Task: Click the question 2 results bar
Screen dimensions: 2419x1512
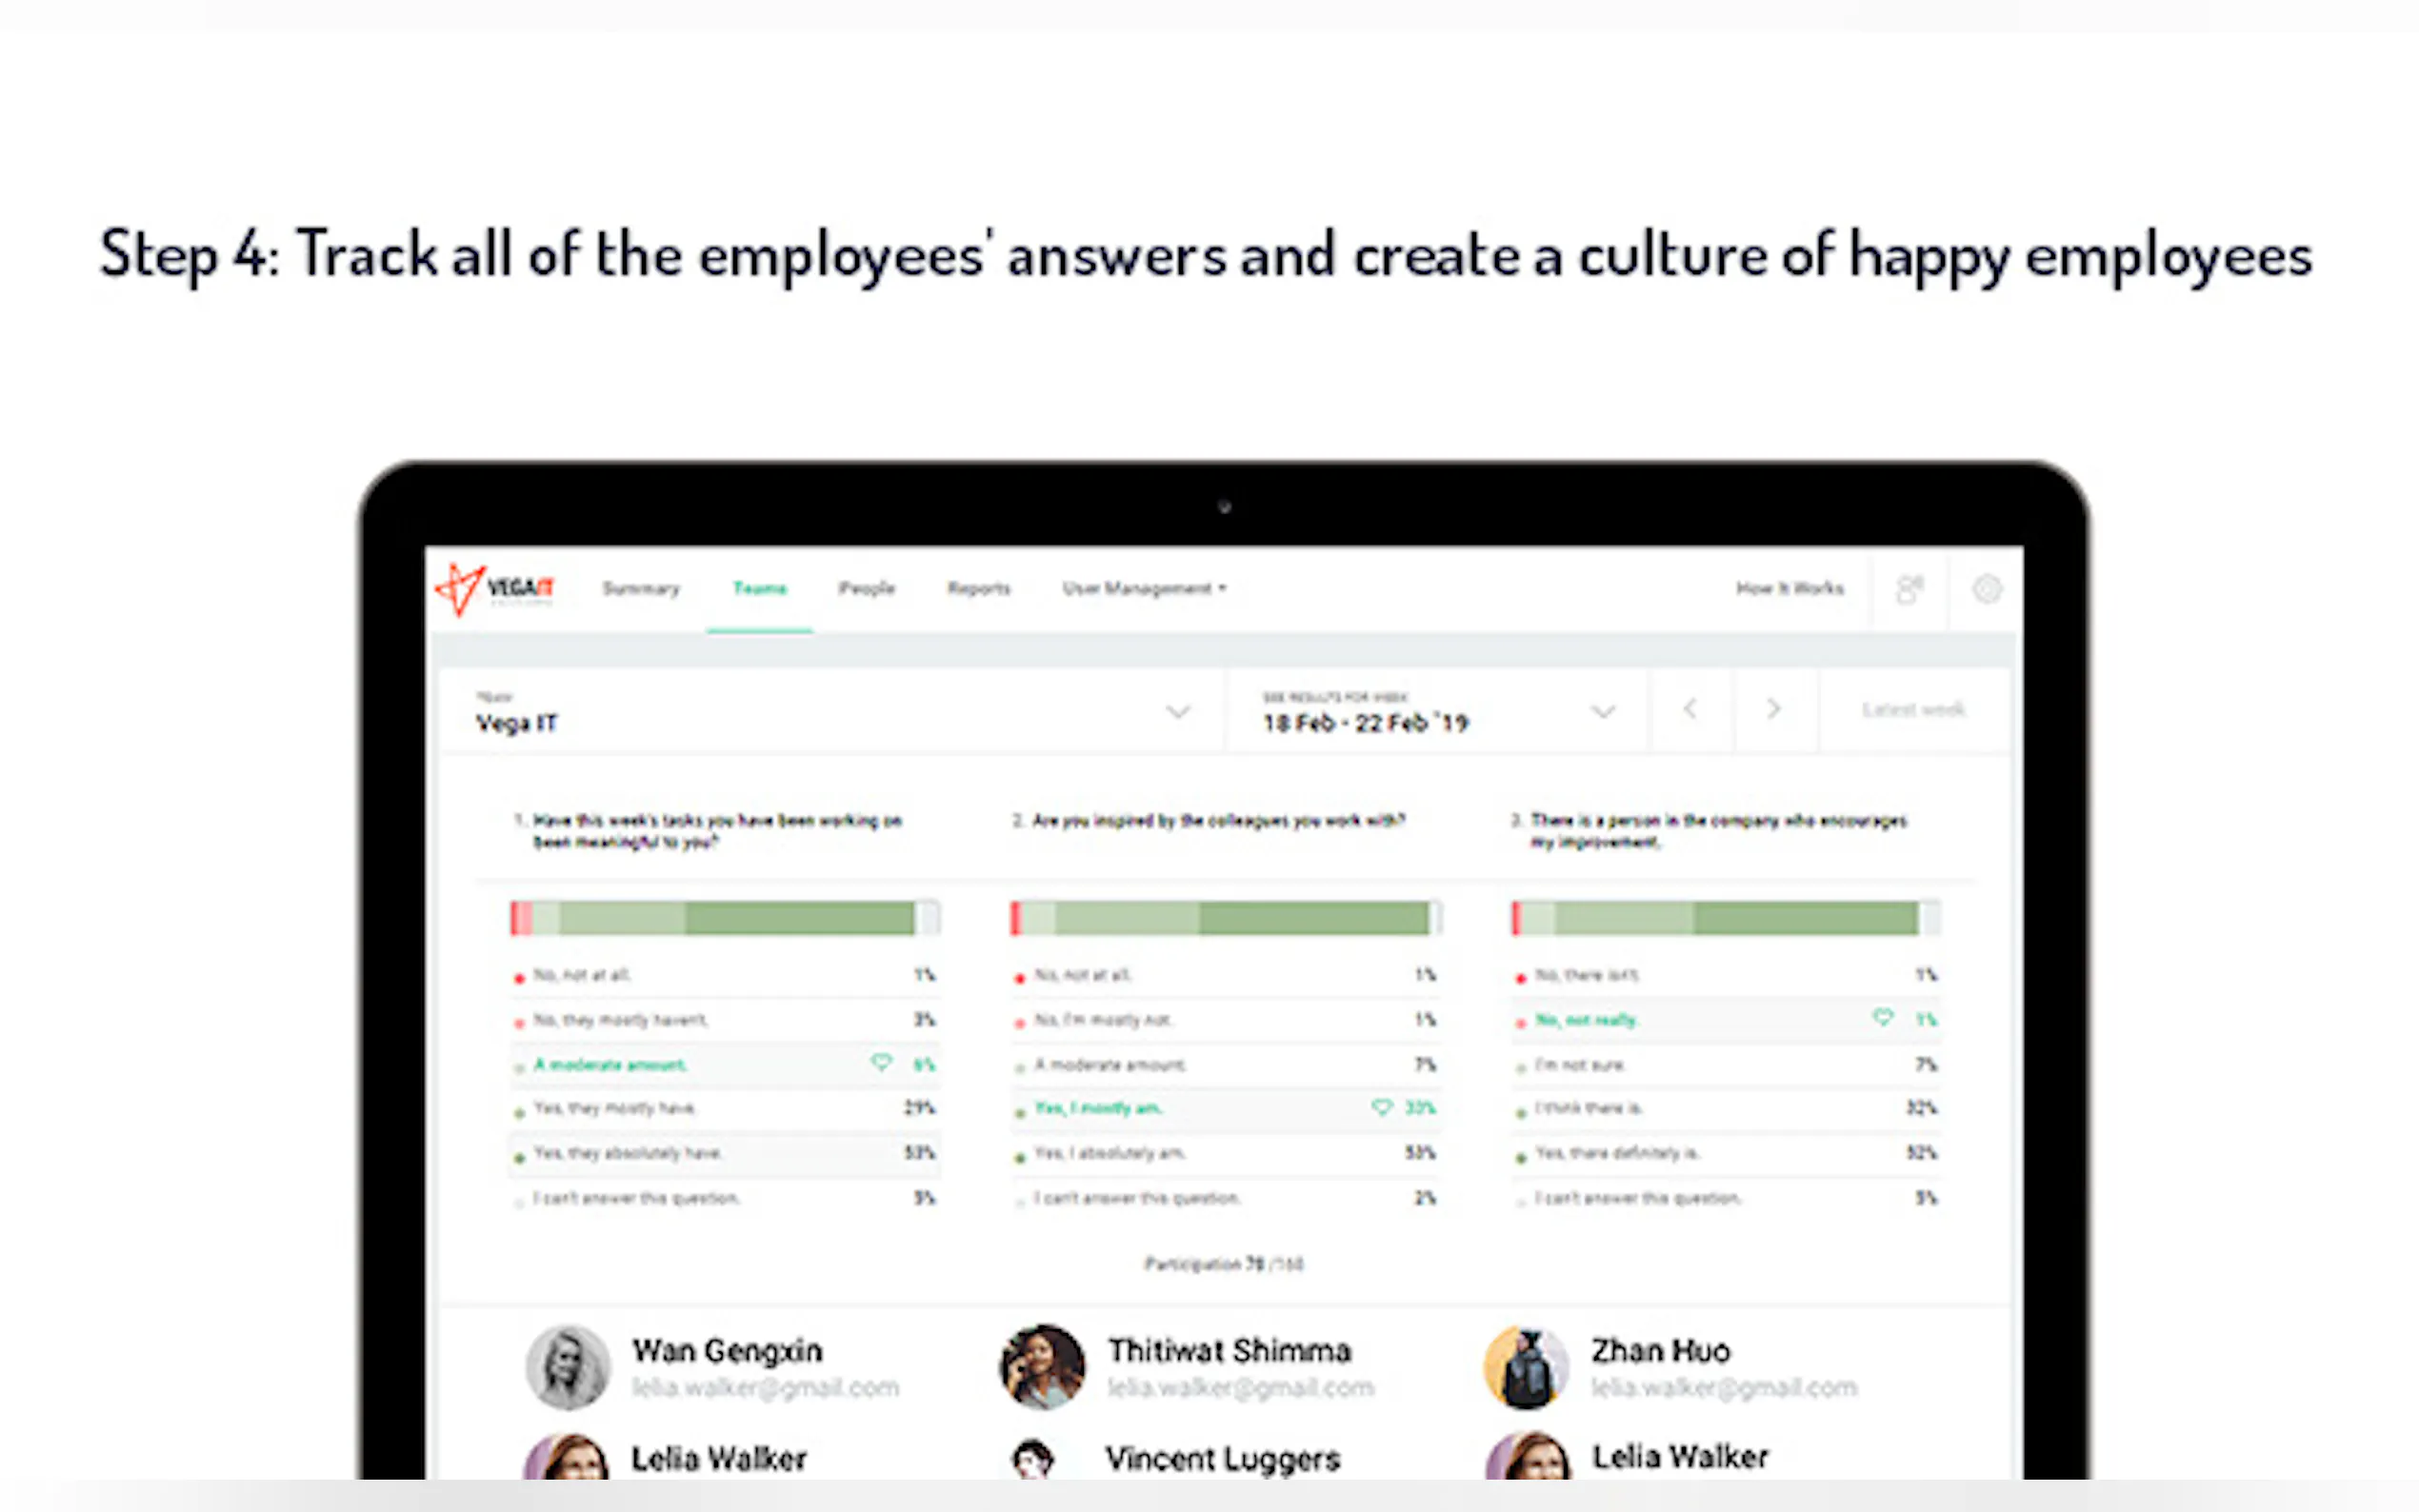Action: (1225, 918)
